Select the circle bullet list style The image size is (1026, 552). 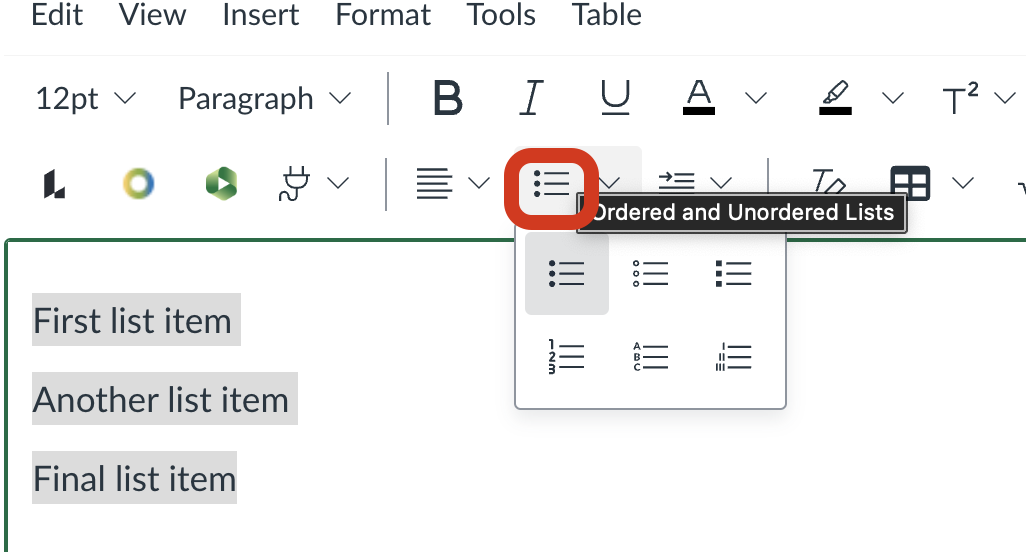point(650,273)
